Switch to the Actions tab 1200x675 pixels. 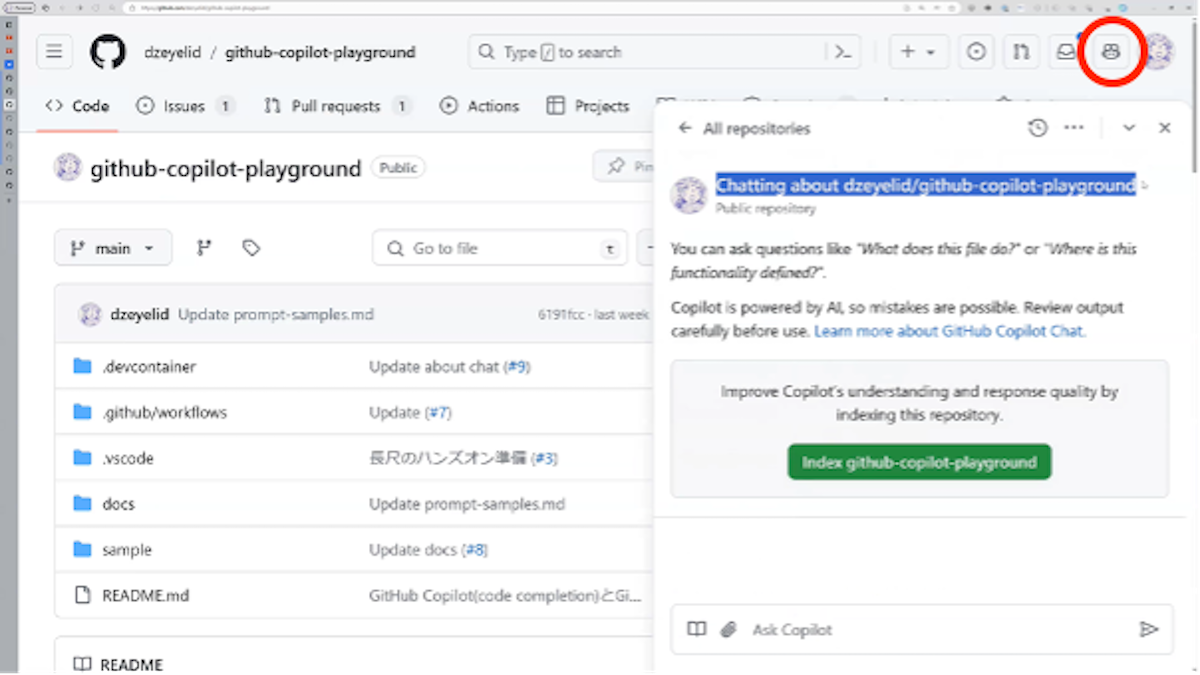point(480,106)
